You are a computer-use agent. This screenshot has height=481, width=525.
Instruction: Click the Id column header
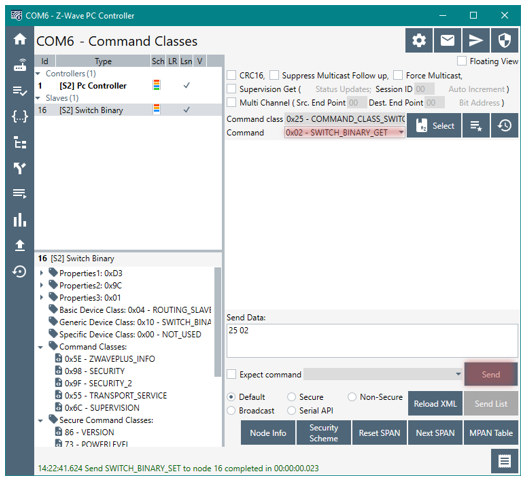coord(45,61)
